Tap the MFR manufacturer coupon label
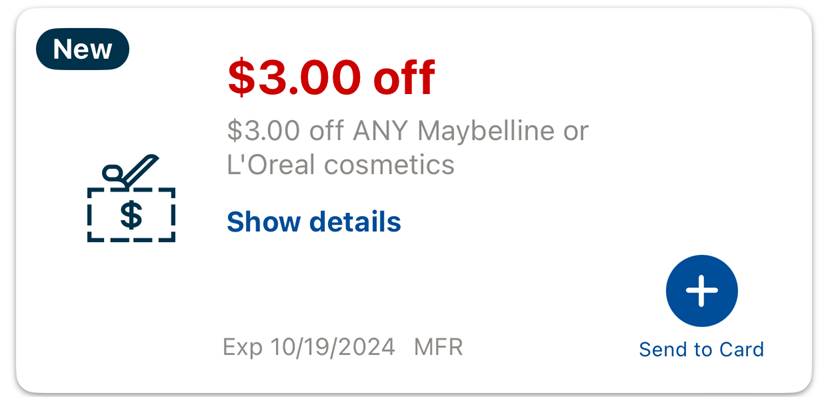Viewport: 828px width, 405px height. [438, 347]
